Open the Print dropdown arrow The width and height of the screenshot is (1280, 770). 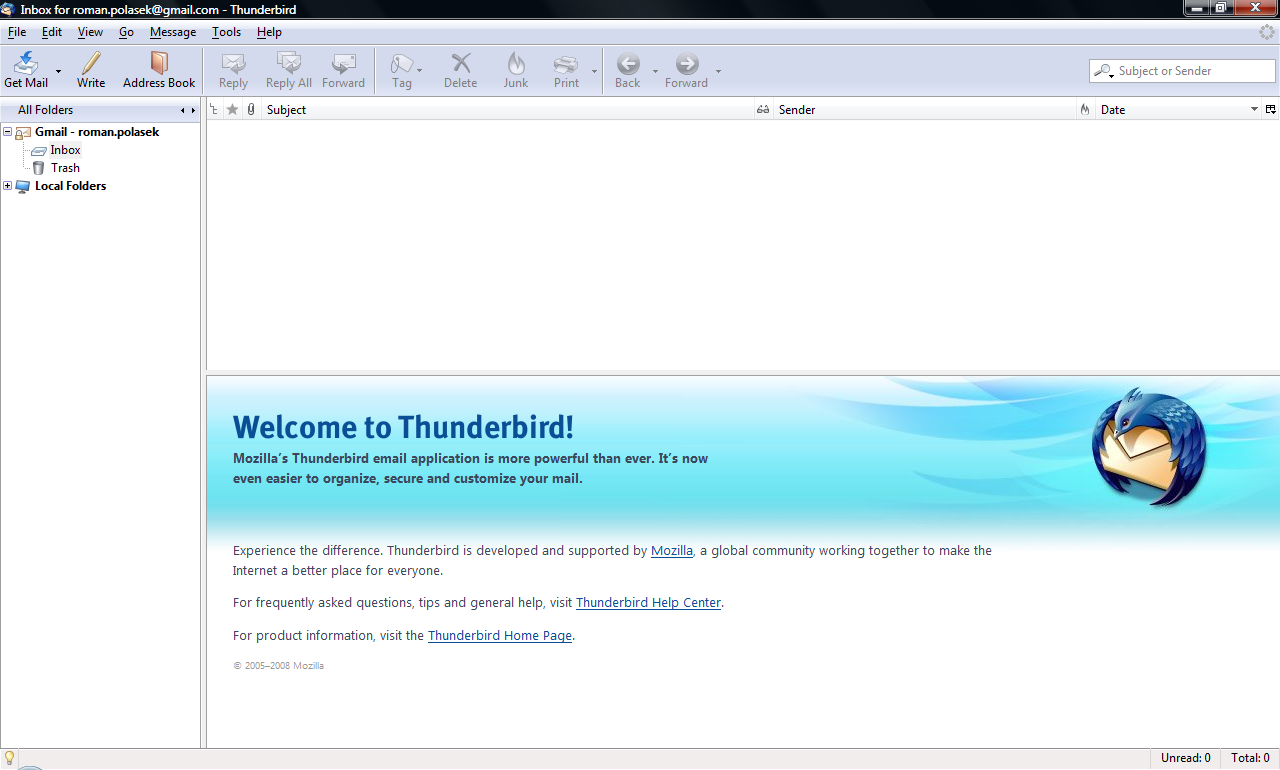(x=594, y=71)
